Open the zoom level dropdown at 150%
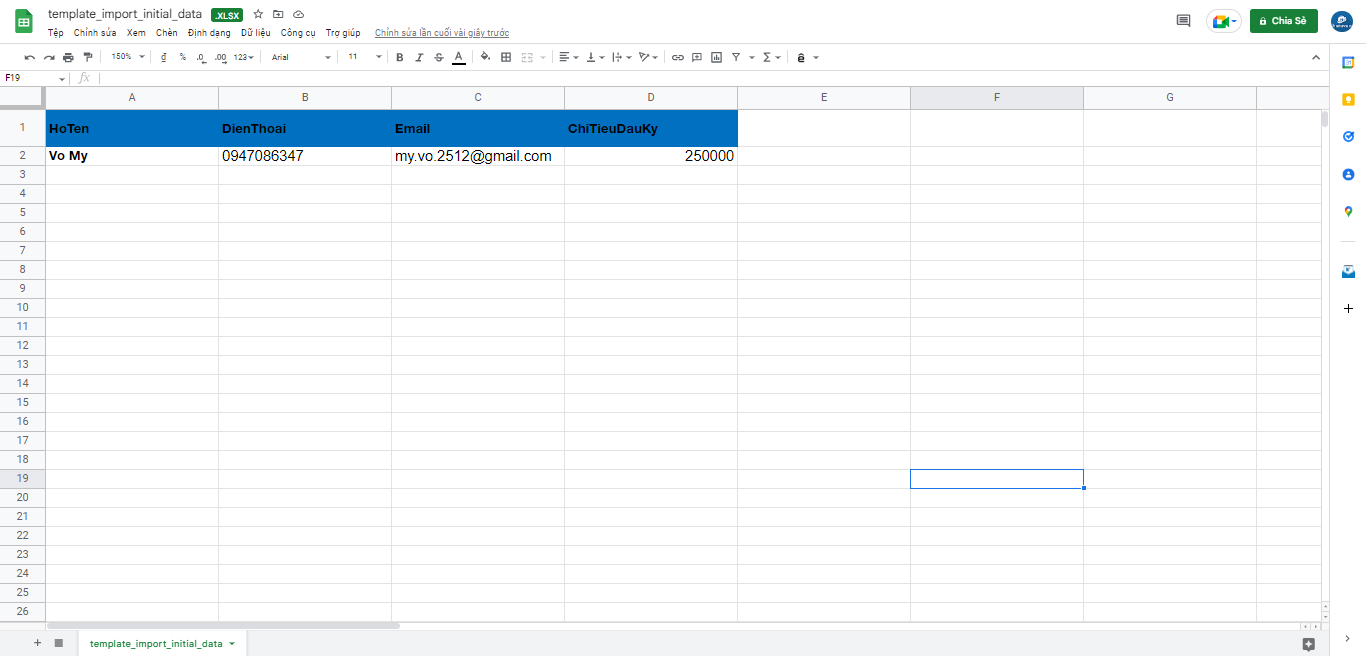 [x=128, y=57]
